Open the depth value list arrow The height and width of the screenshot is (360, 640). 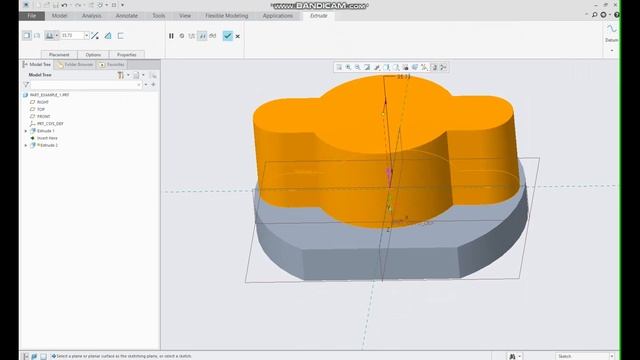click(x=87, y=36)
